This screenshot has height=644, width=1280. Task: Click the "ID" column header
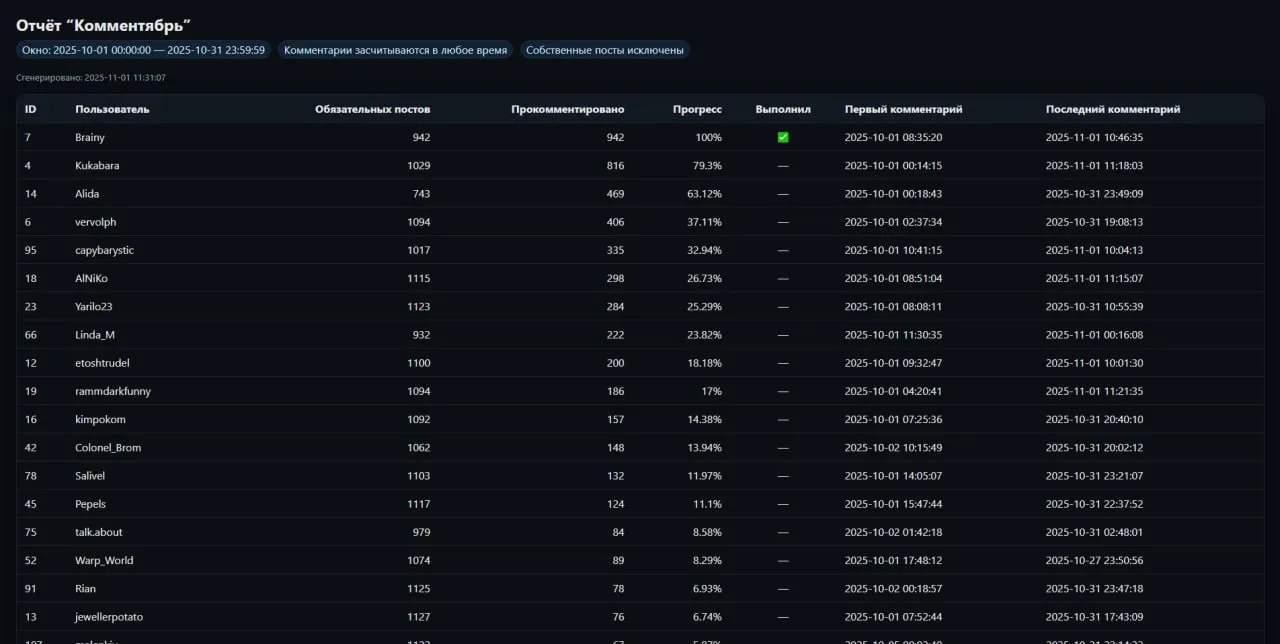(31, 109)
